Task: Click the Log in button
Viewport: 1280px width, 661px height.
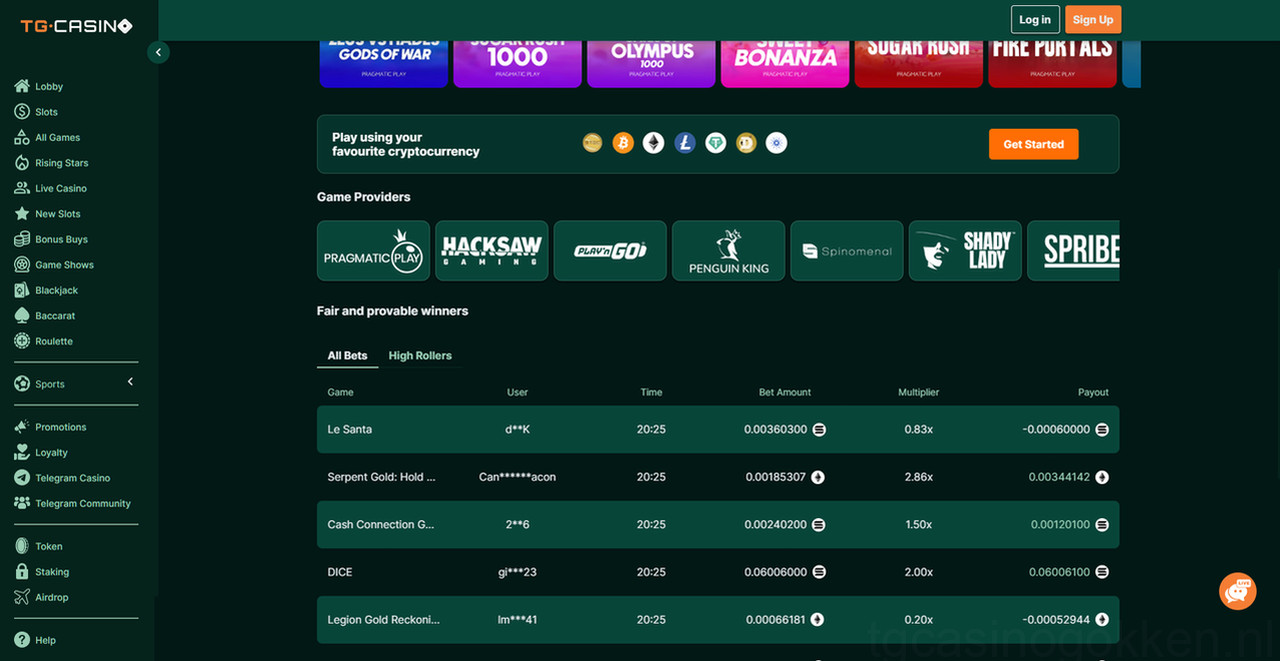Action: (1035, 20)
